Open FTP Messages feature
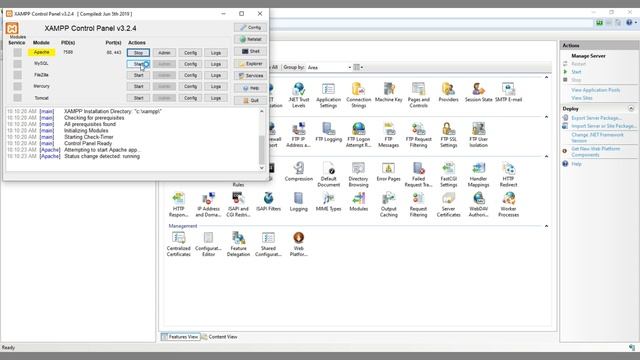This screenshot has height=360, width=640. [x=389, y=135]
